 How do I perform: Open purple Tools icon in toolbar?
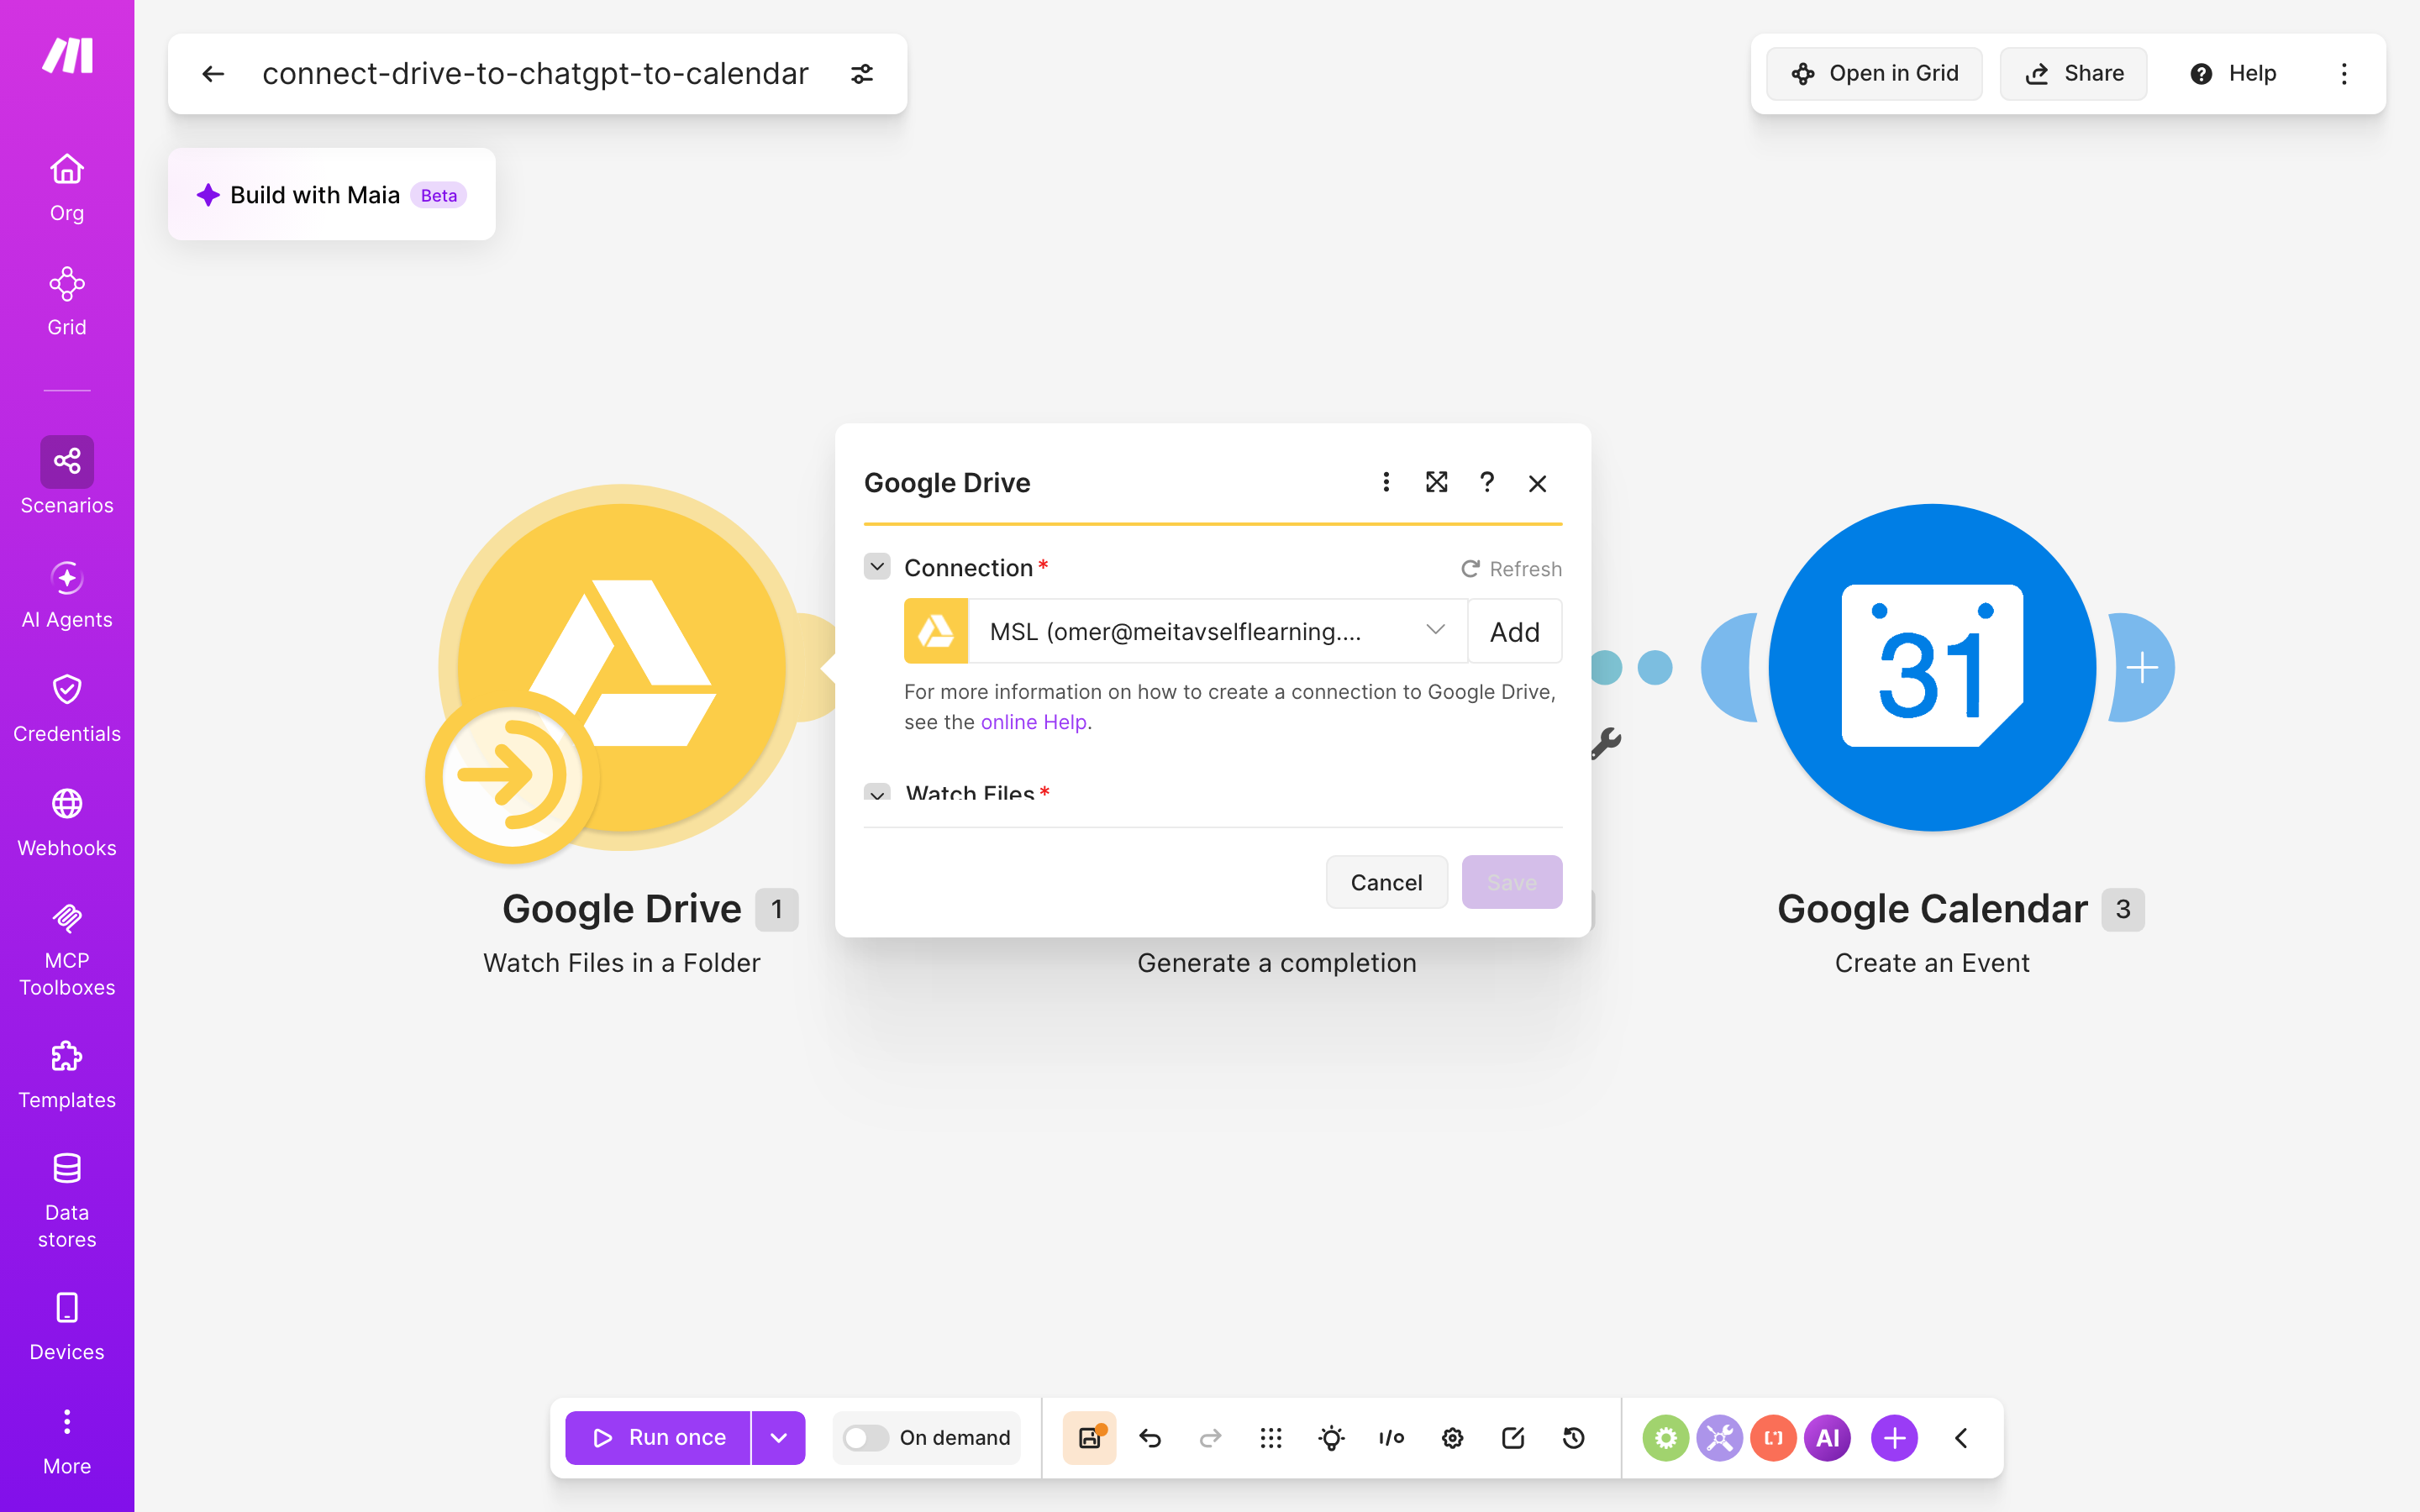1719,1437
